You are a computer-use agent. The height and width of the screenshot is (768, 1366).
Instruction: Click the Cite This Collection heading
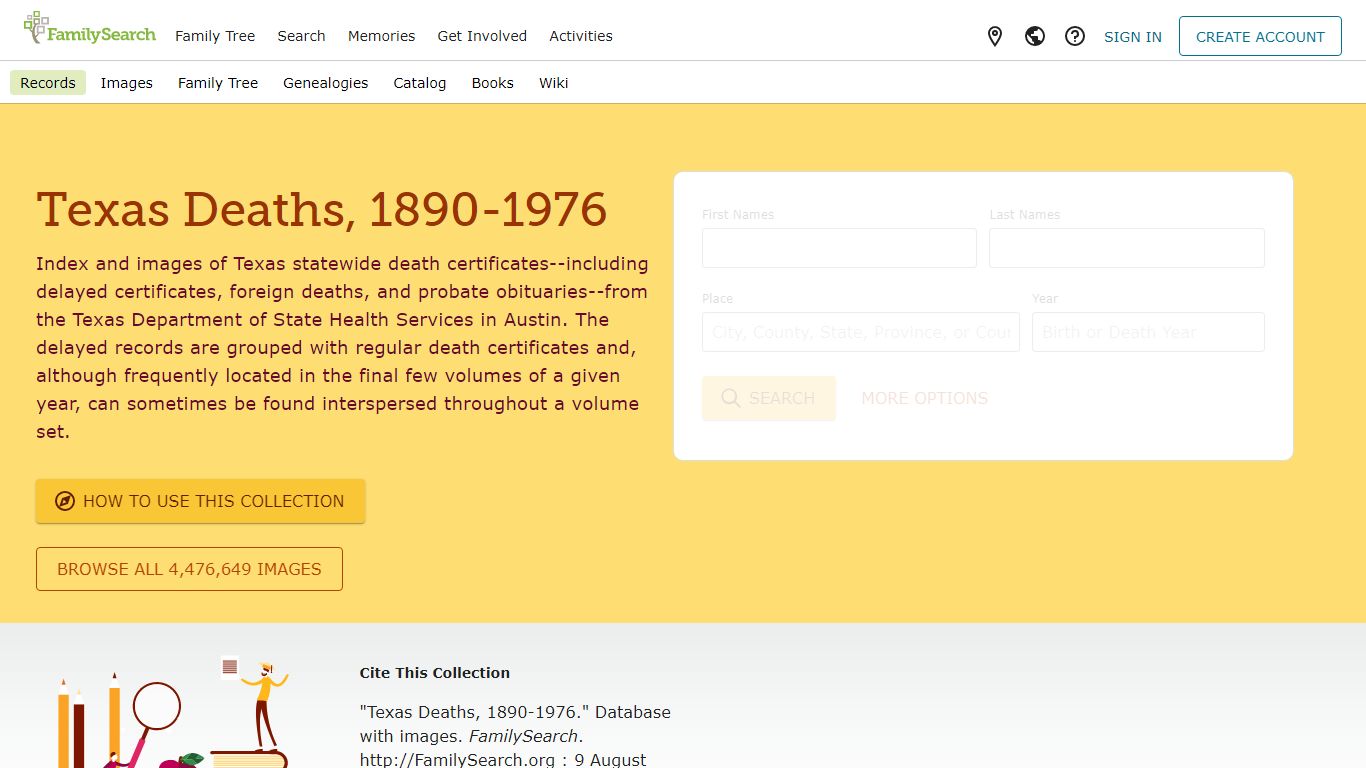pyautogui.click(x=435, y=673)
